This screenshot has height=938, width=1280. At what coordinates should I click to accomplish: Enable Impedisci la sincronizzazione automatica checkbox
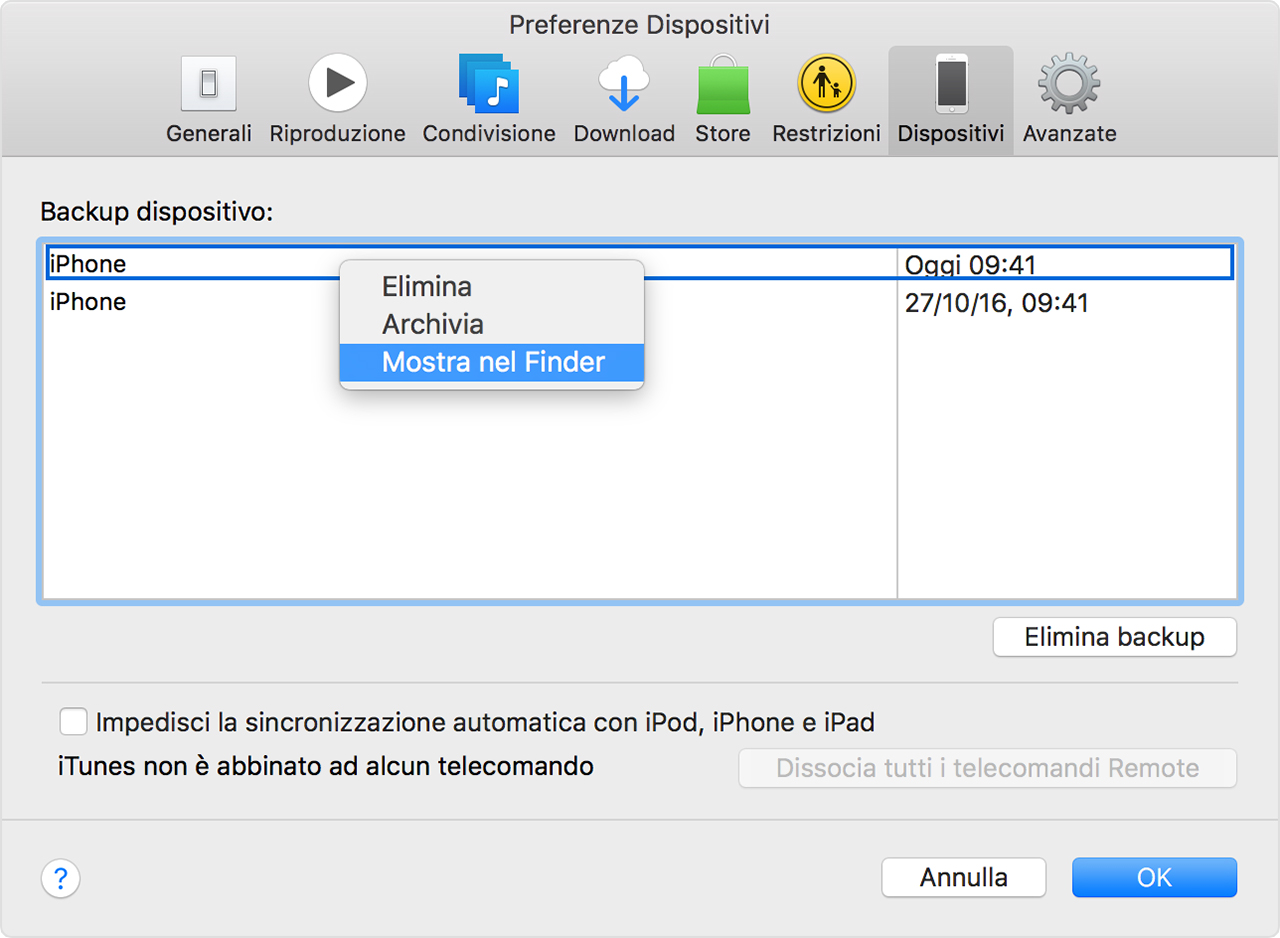(x=74, y=721)
